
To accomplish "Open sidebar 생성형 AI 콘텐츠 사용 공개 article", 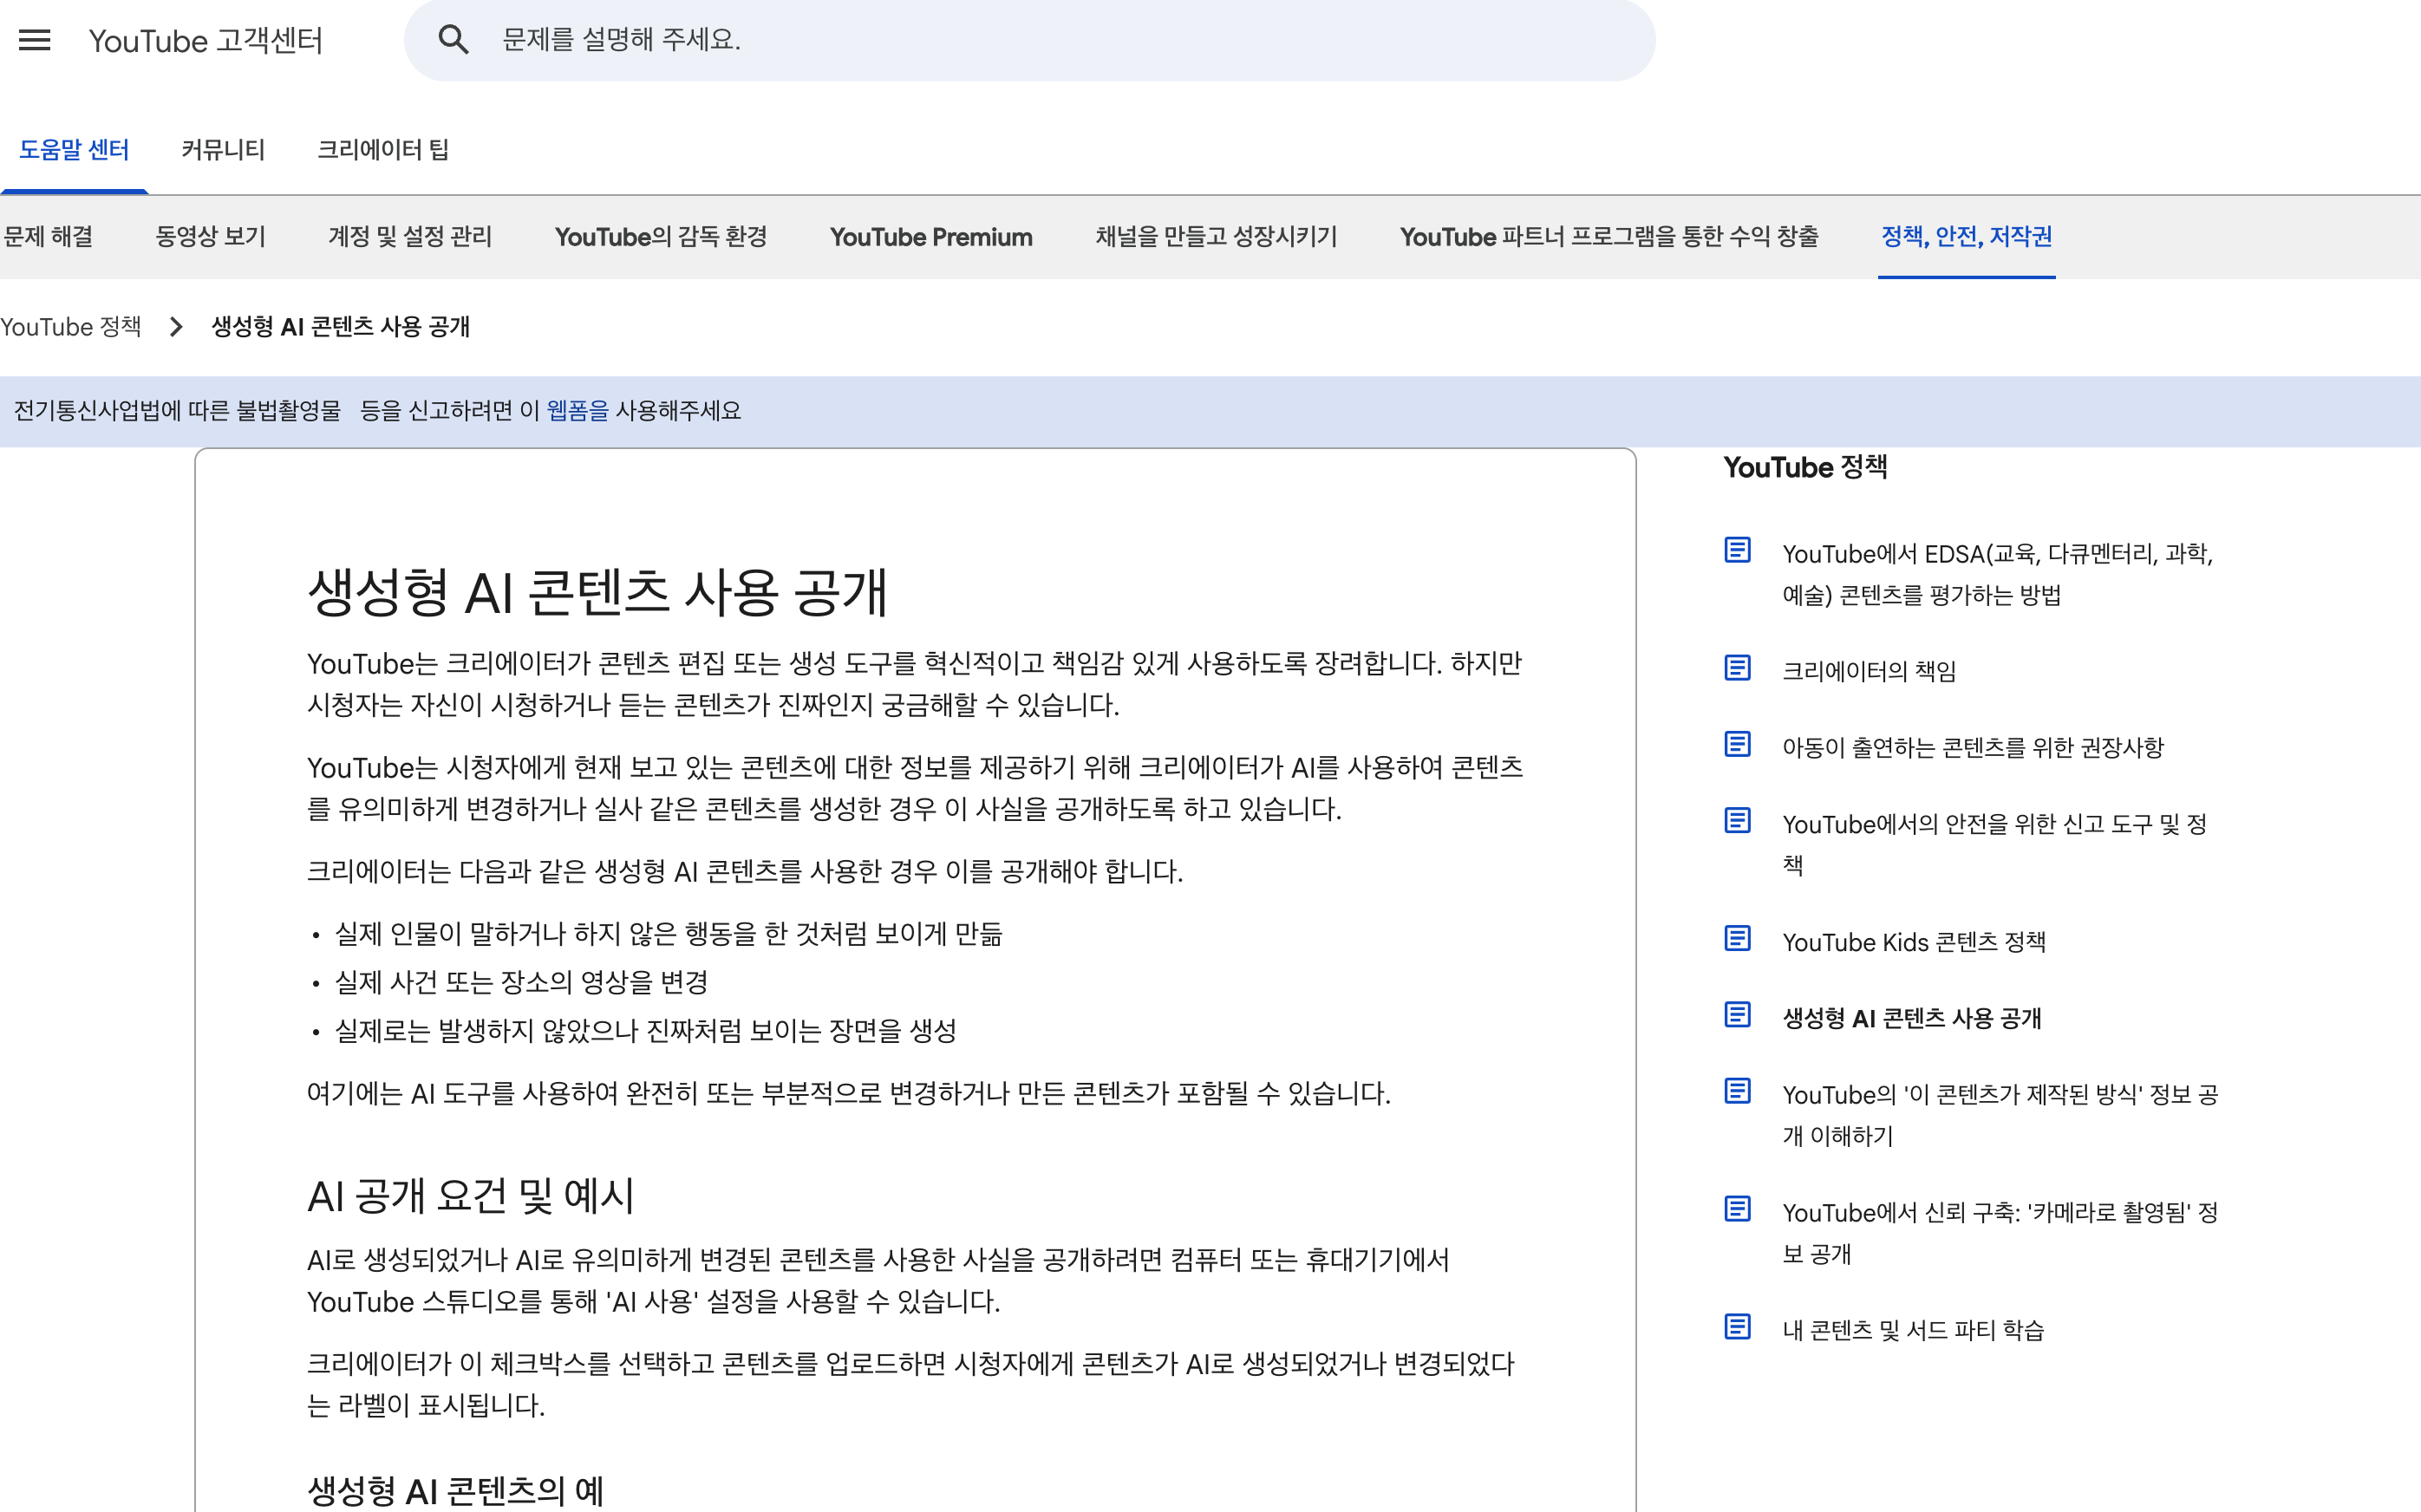I will pyautogui.click(x=1912, y=1019).
